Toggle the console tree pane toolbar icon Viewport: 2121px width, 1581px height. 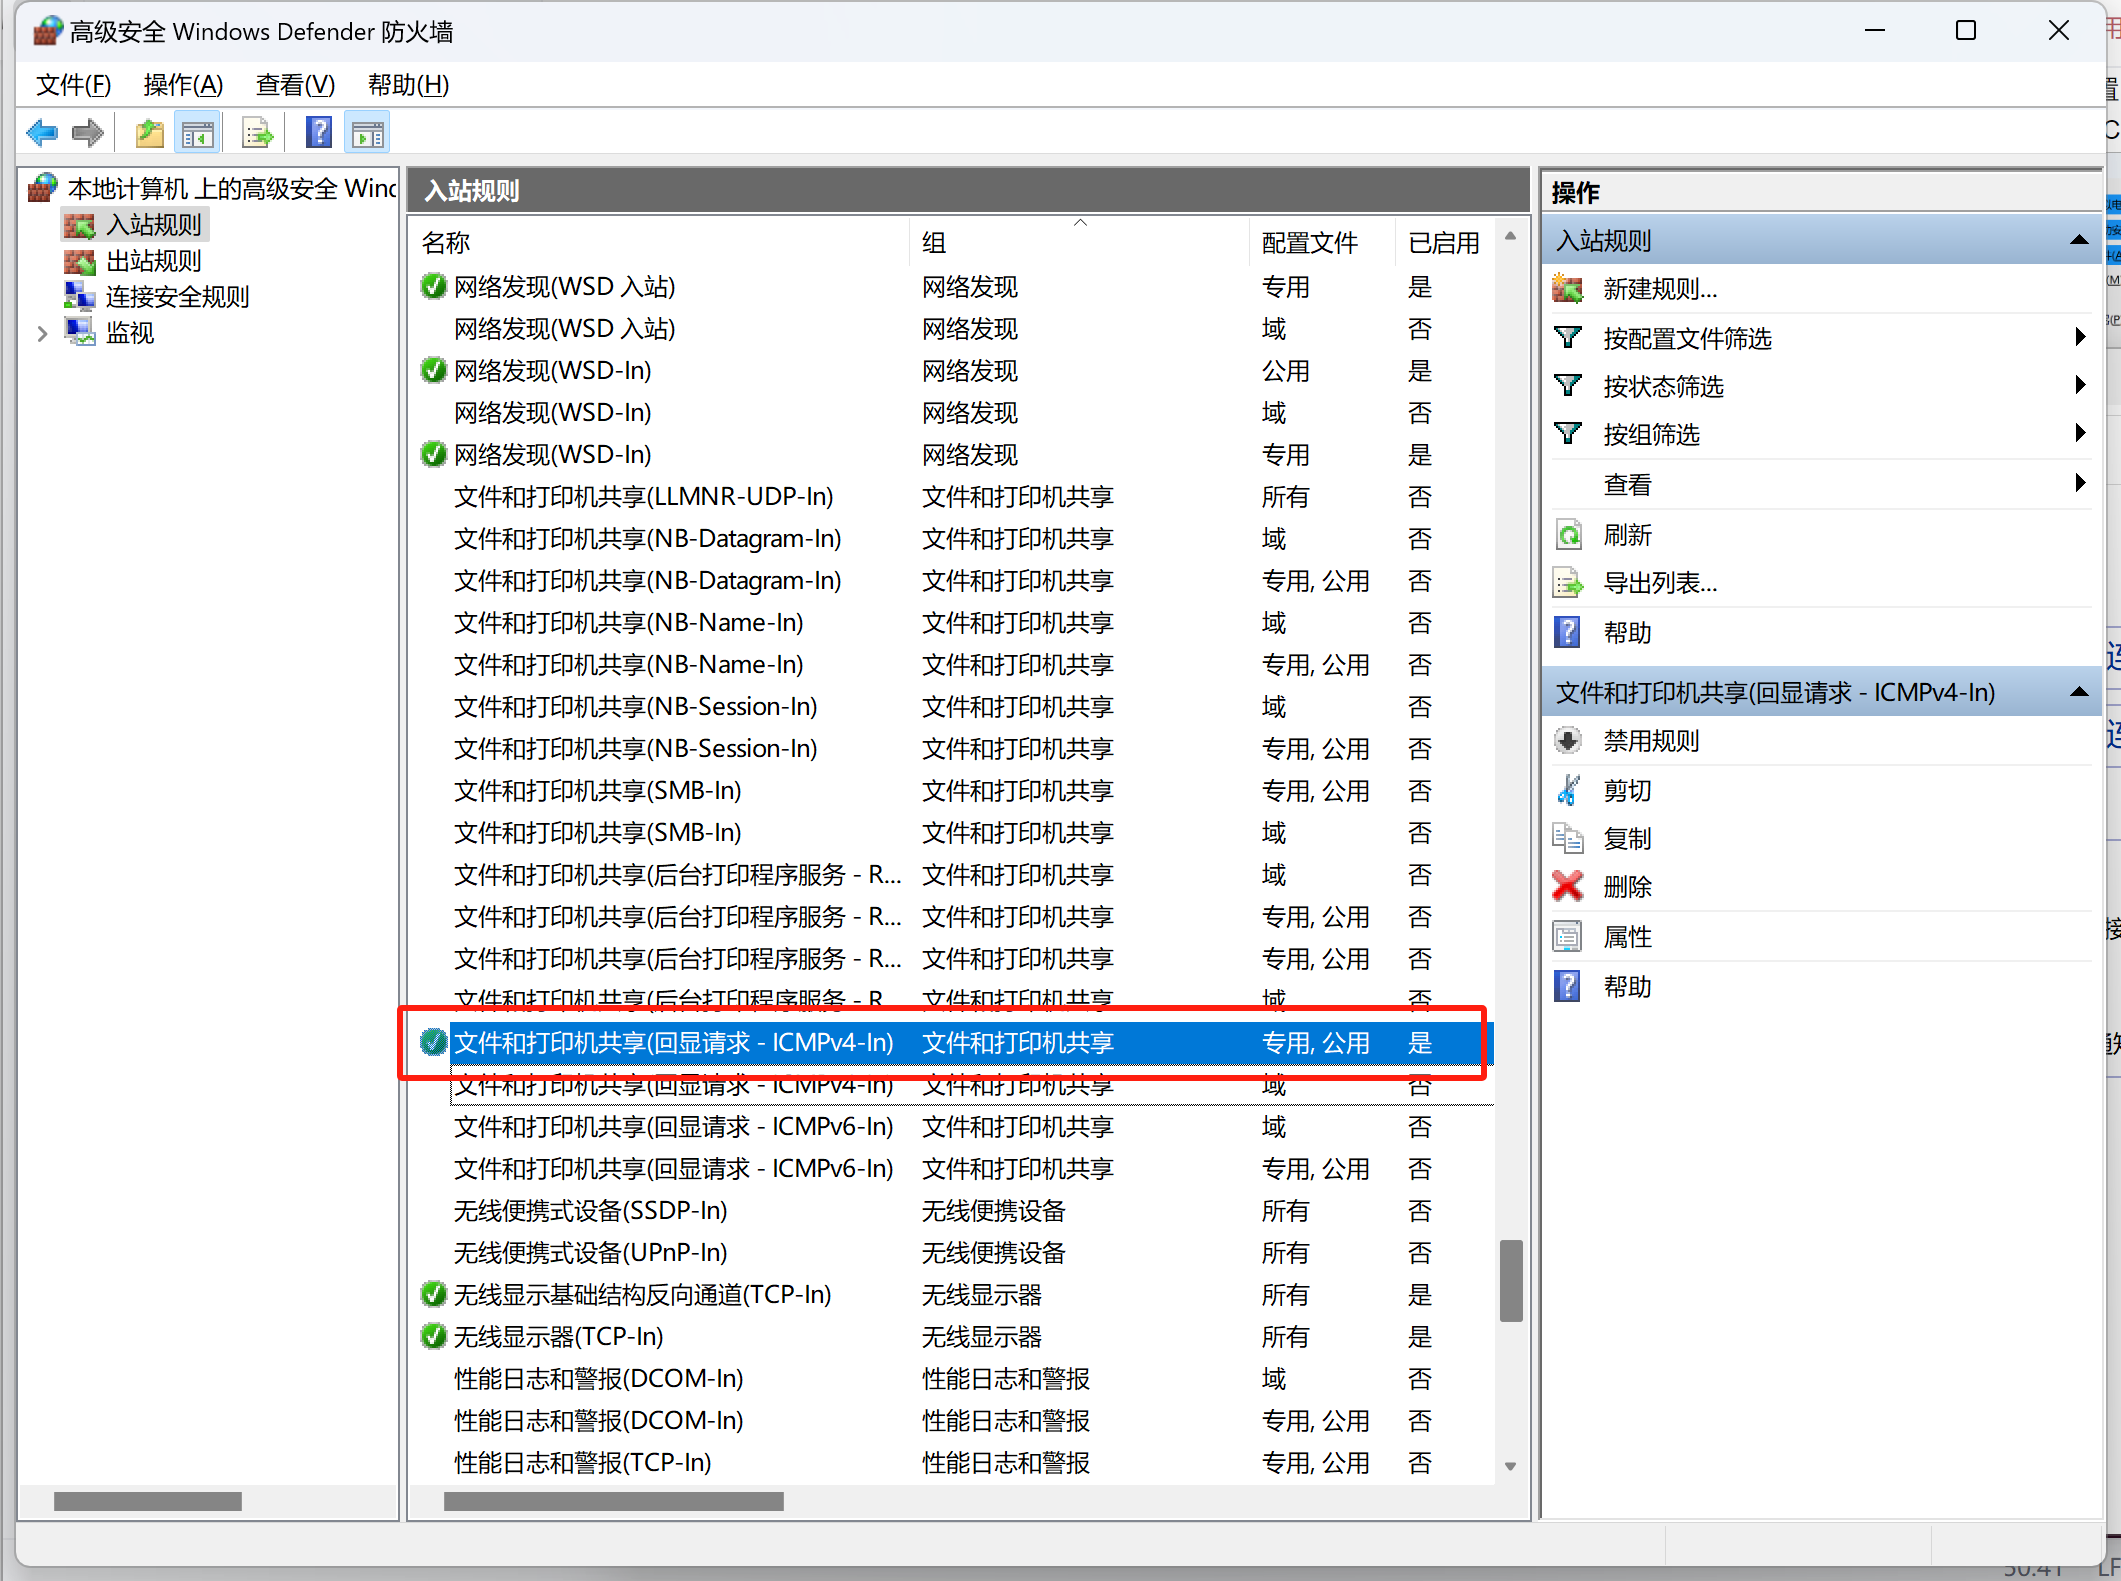[x=197, y=133]
